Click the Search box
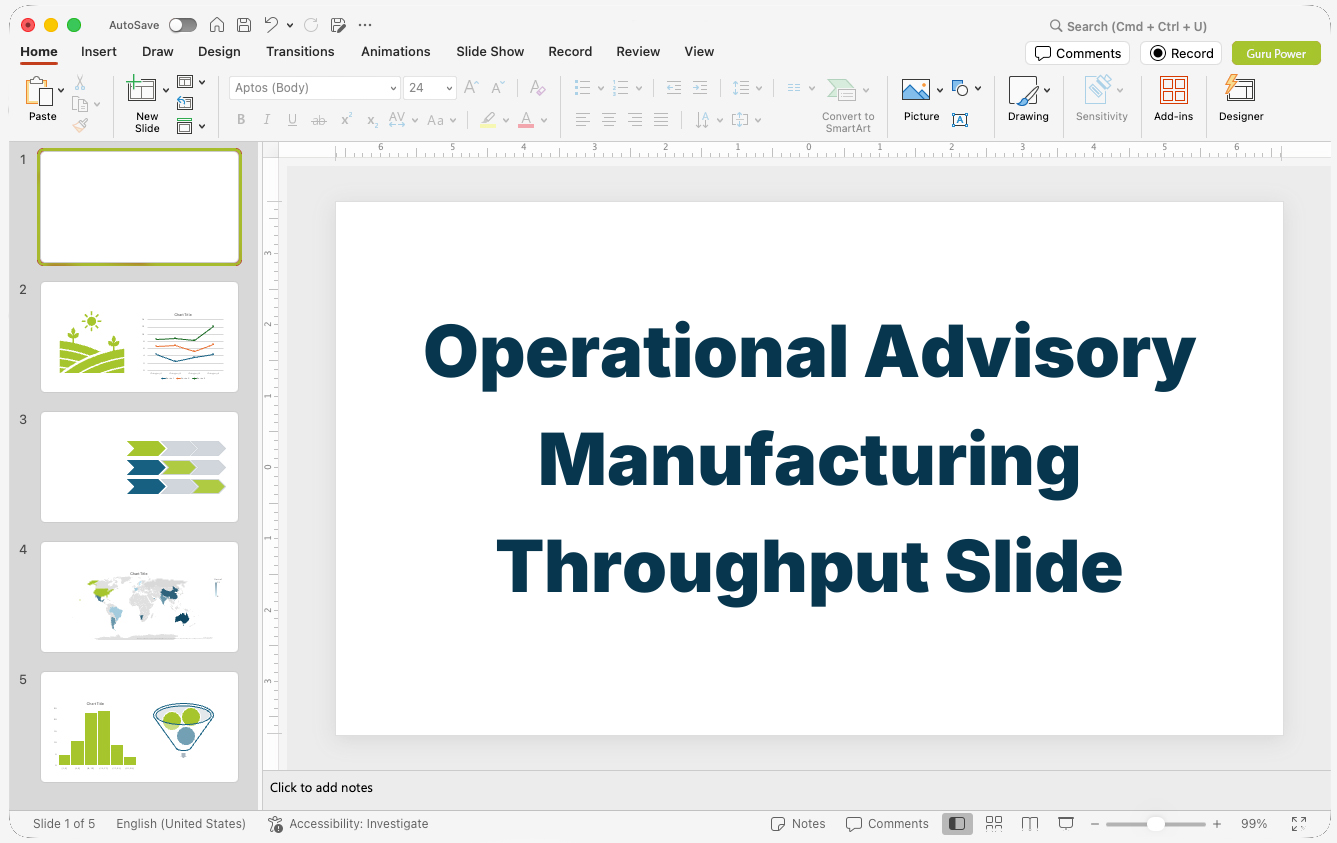 click(1128, 26)
